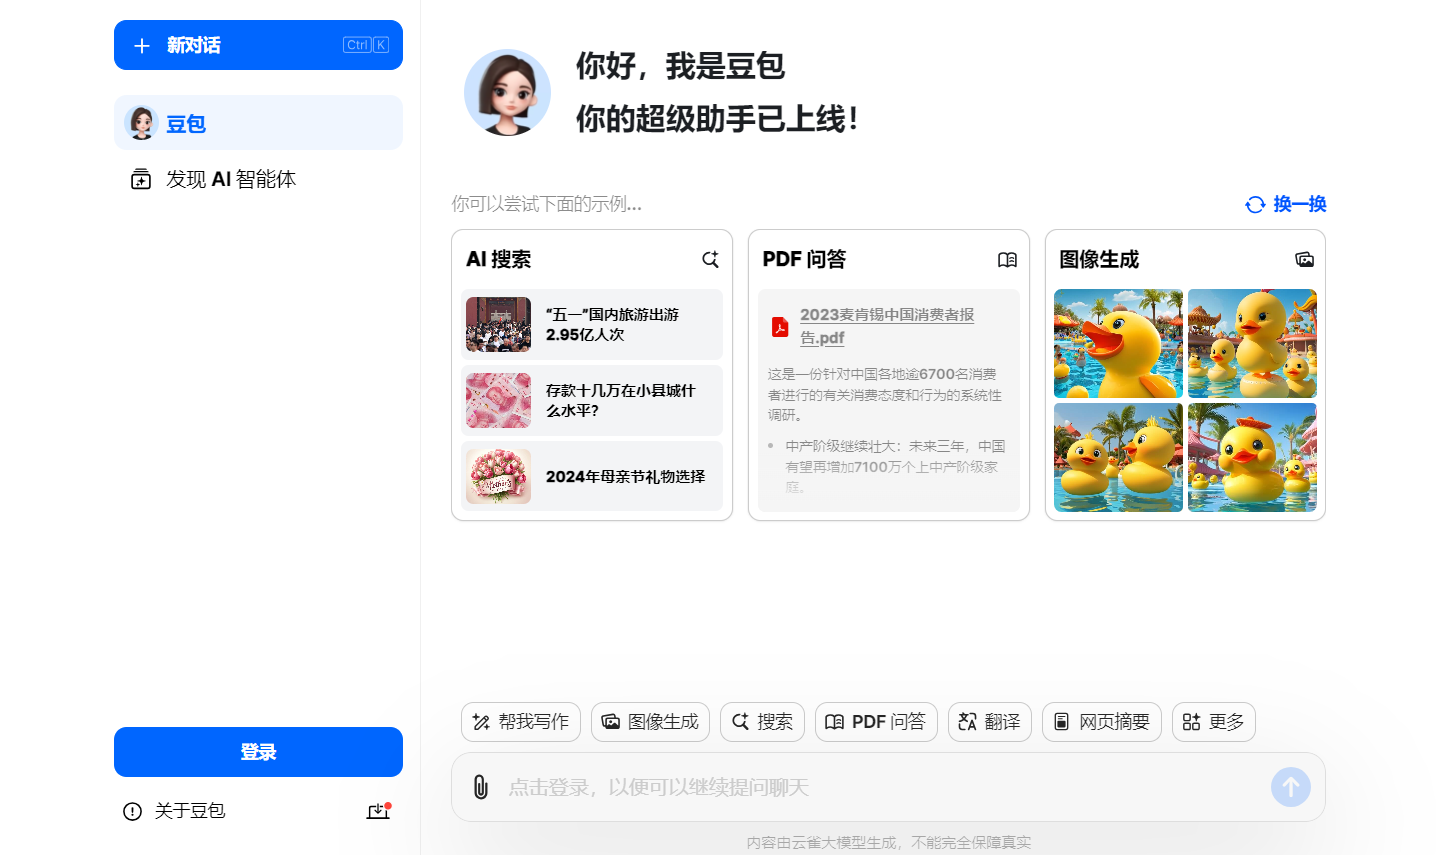Start a 新对话
This screenshot has width=1447, height=855.
tap(258, 44)
